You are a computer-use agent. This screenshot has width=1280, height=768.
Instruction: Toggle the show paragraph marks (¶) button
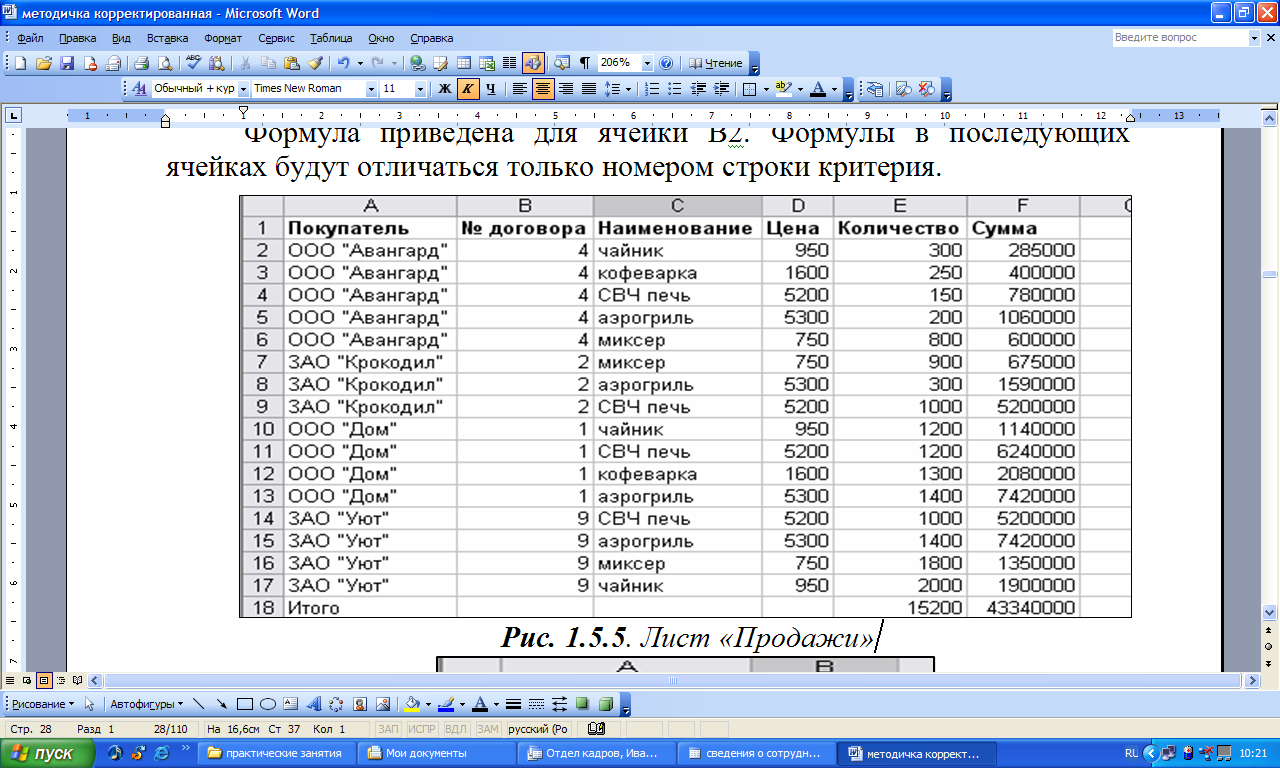[x=585, y=63]
